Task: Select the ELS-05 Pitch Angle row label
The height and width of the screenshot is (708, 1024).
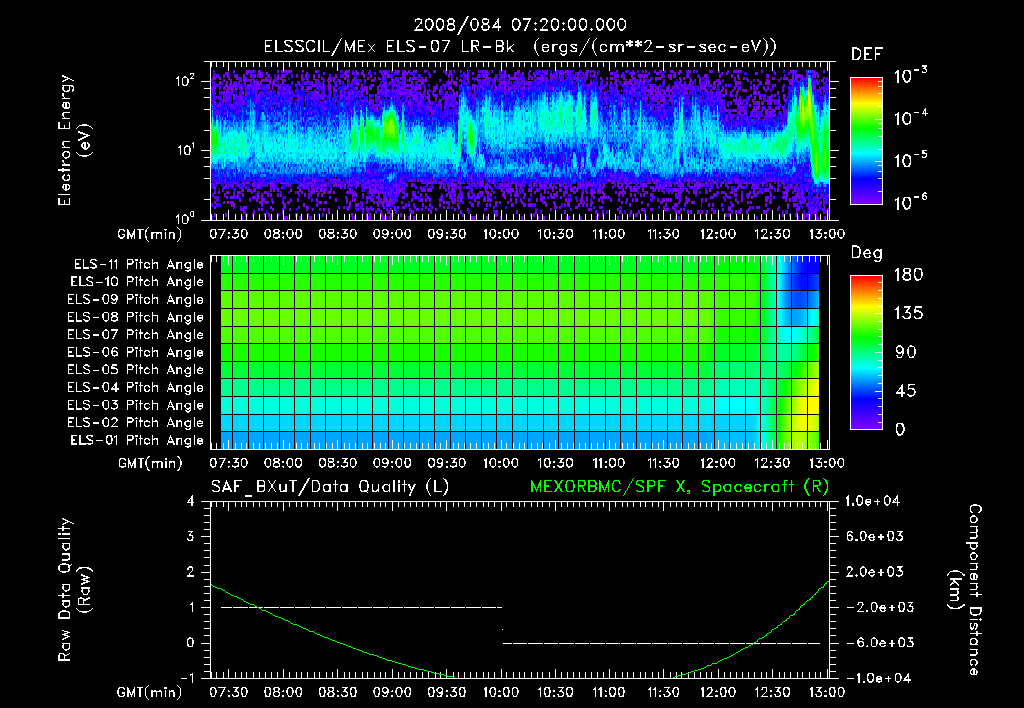Action: tap(135, 370)
